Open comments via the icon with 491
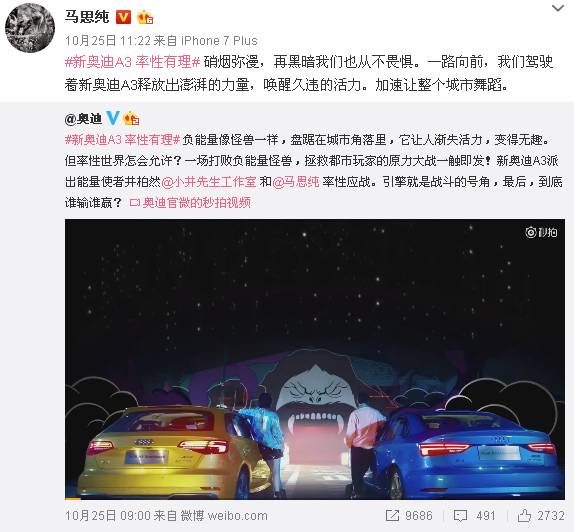Viewport: 574px width, 532px height. (474, 516)
